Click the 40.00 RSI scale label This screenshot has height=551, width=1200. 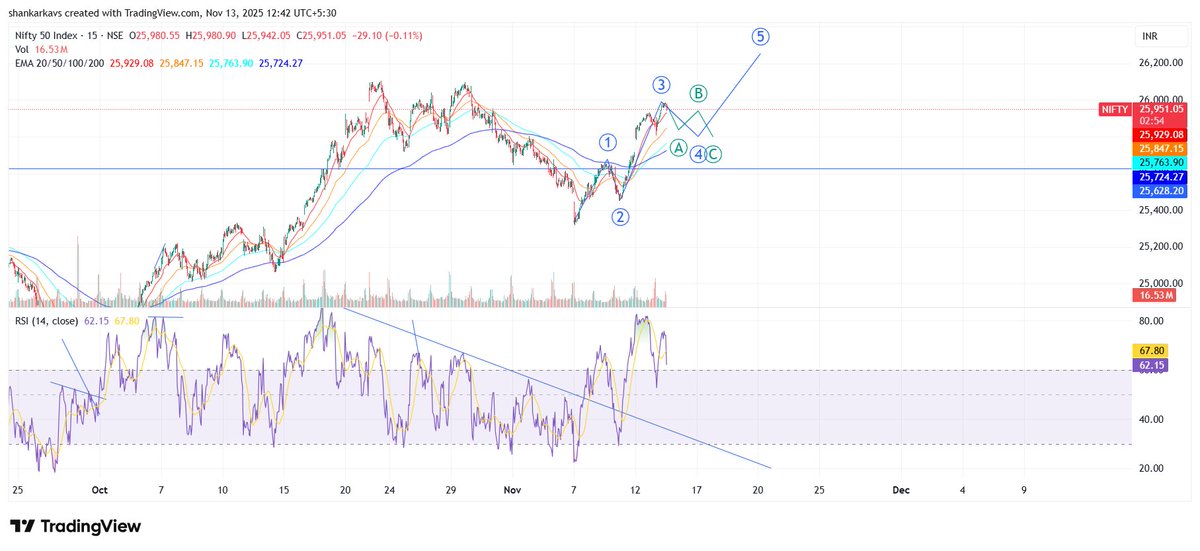[1151, 419]
